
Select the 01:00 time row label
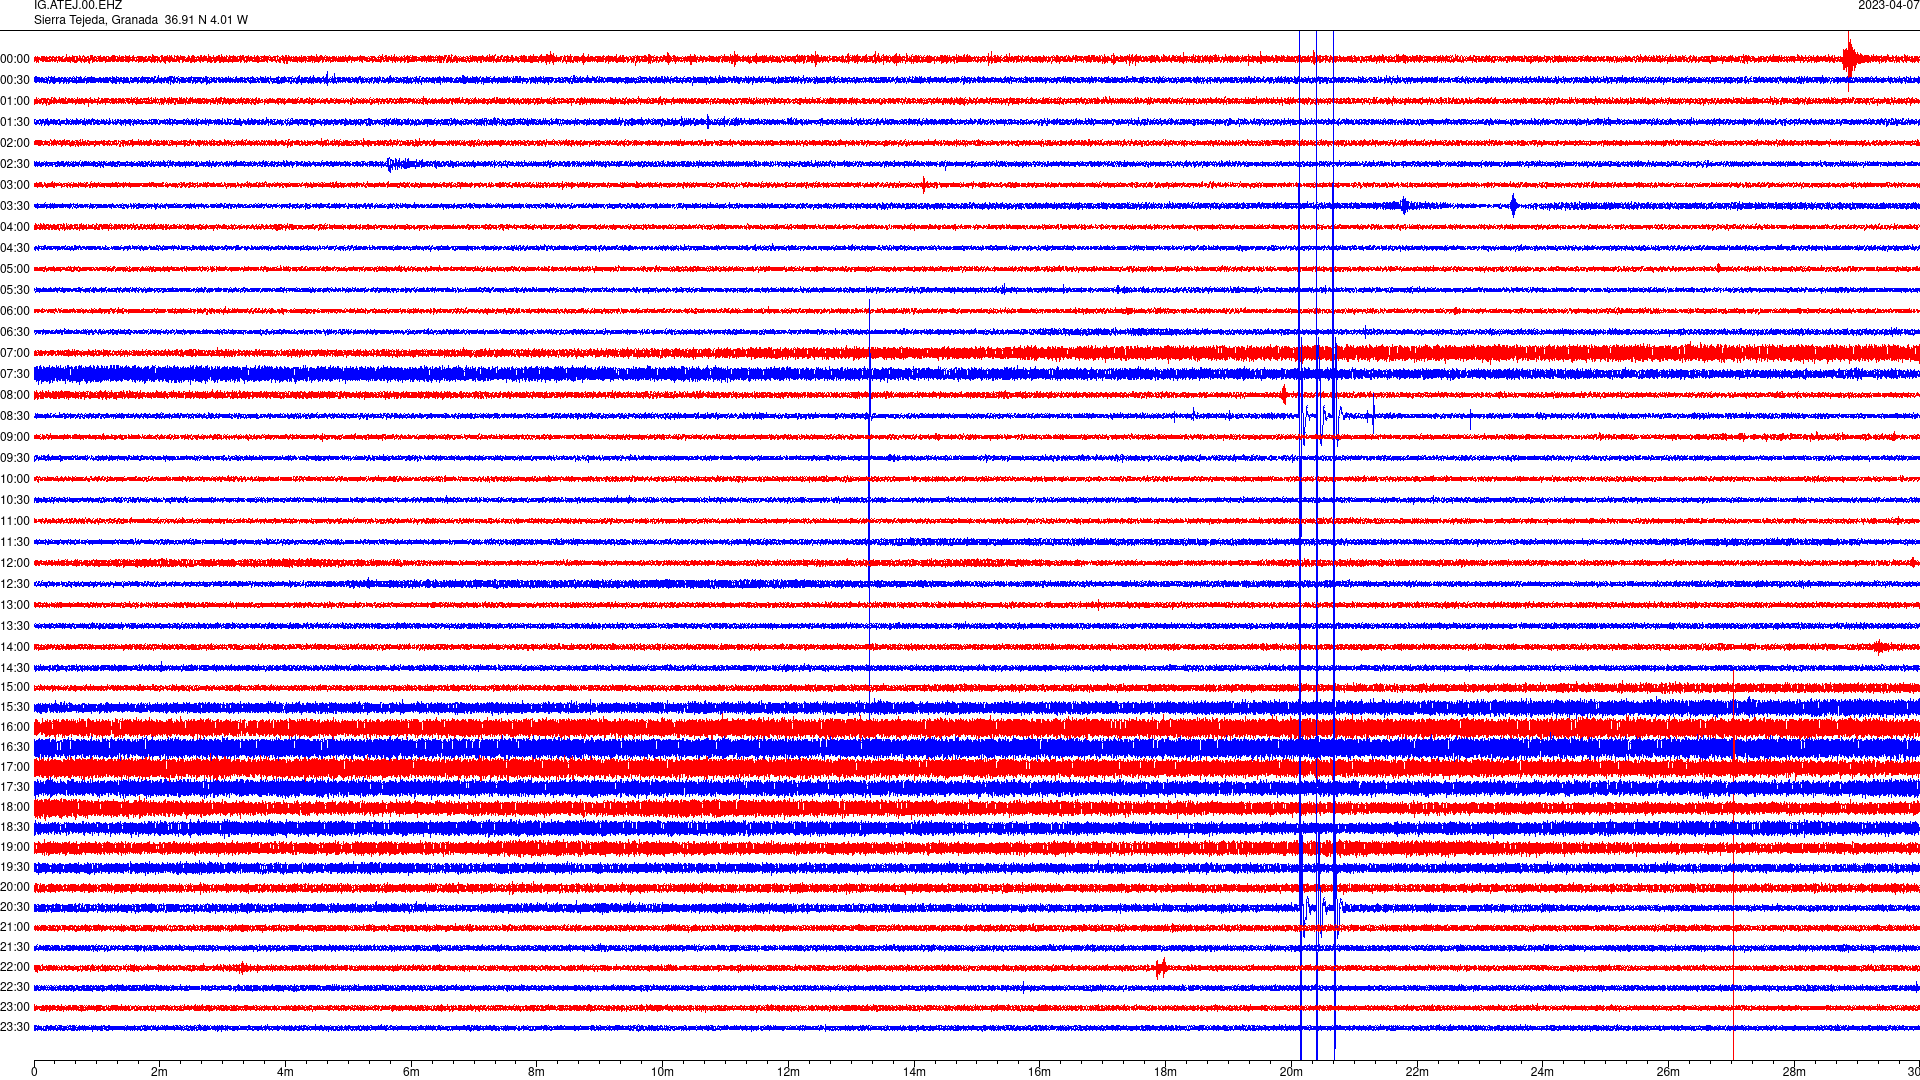(15, 101)
